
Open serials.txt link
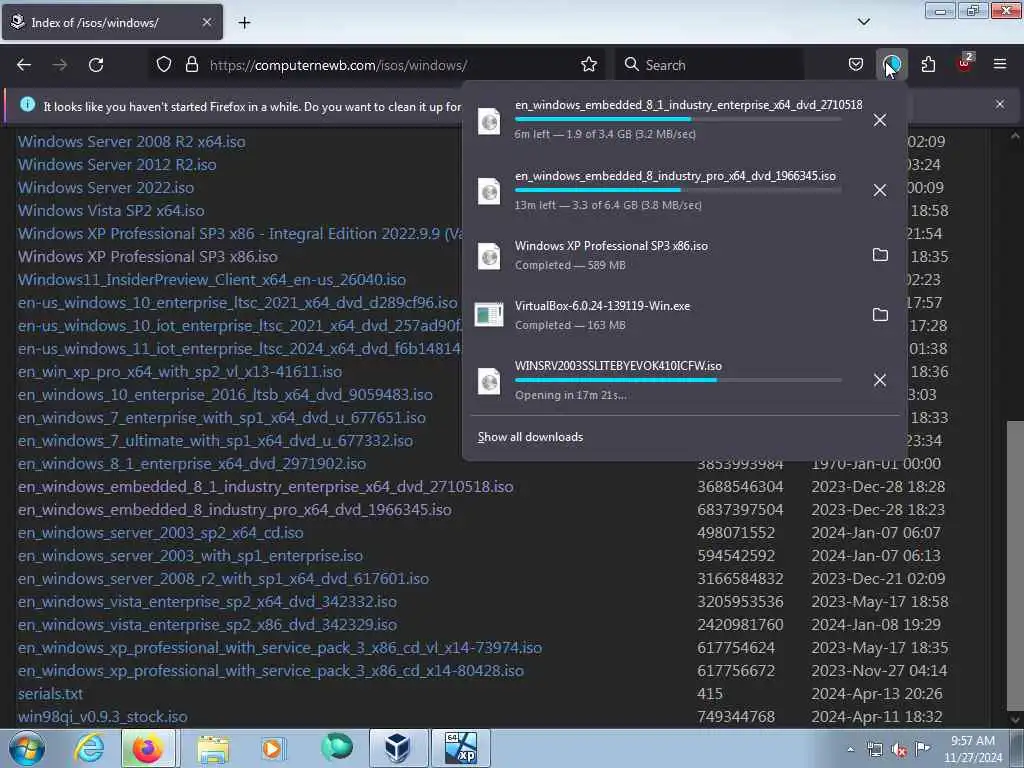pyautogui.click(x=50, y=694)
